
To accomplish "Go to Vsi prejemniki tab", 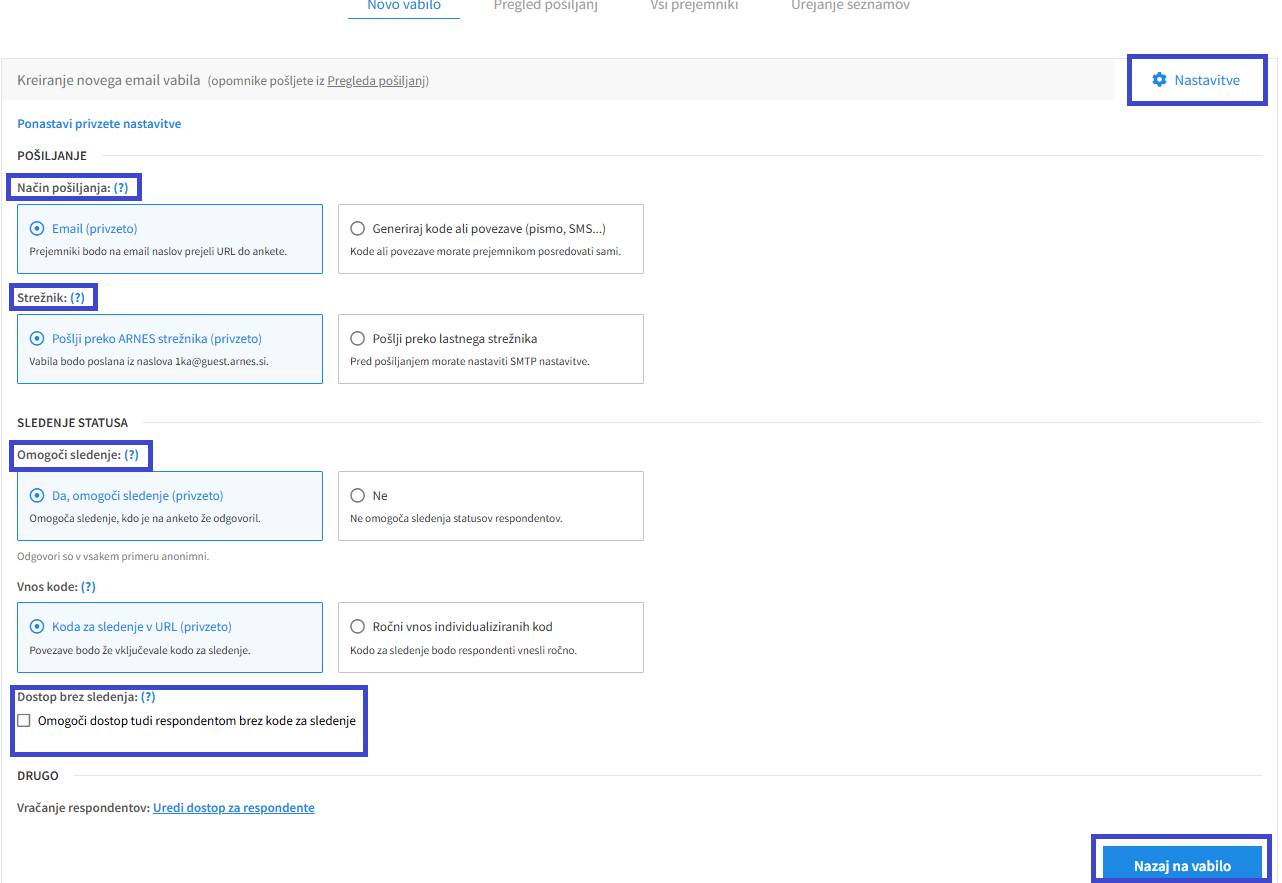I will [x=694, y=6].
